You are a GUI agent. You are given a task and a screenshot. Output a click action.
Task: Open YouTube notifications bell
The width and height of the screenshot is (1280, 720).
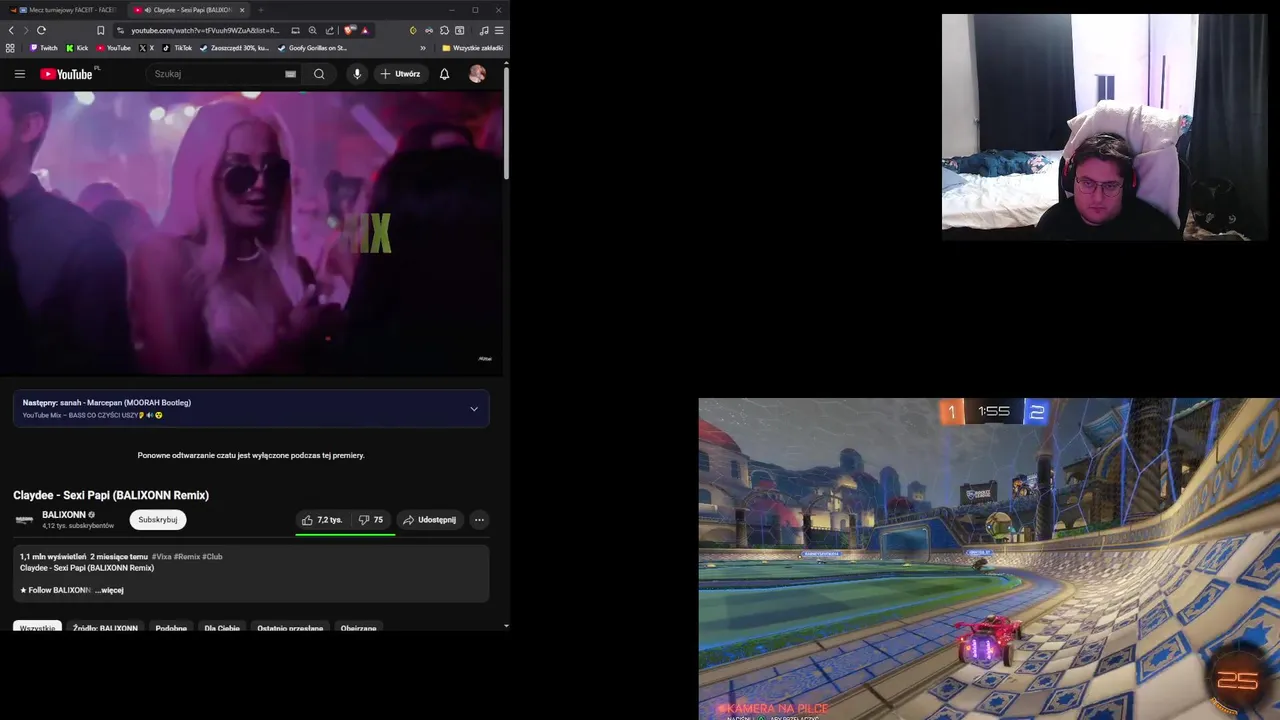[444, 74]
